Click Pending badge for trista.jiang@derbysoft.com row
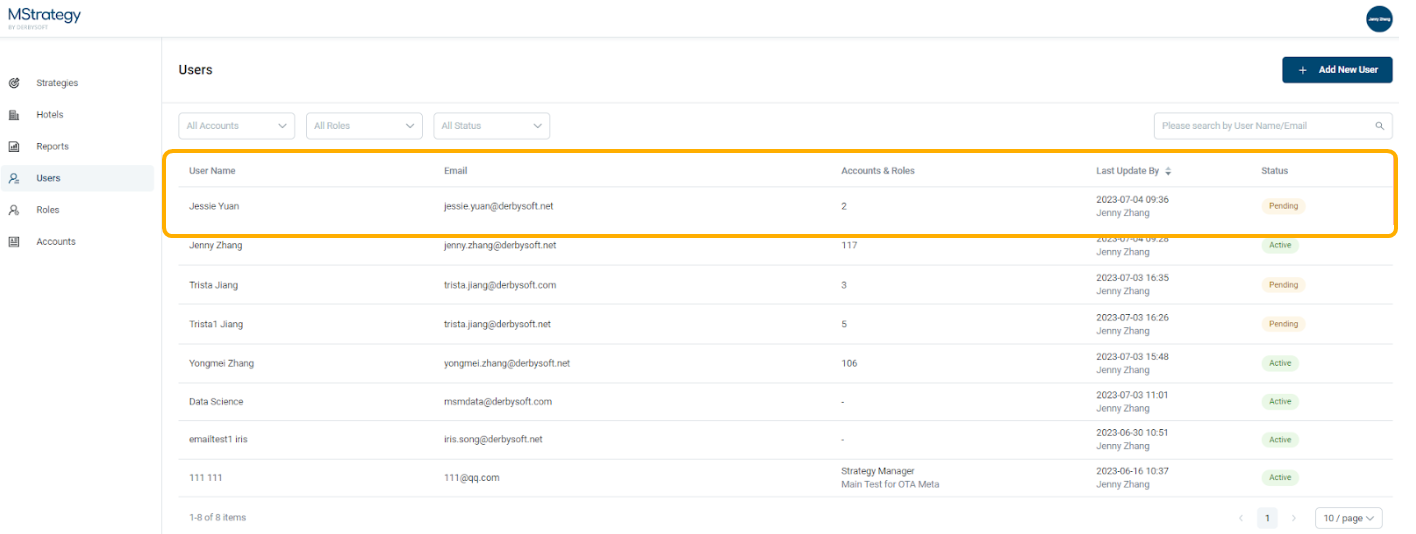 (1283, 285)
